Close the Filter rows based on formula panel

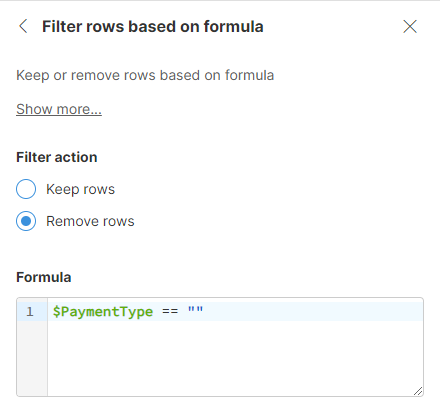(410, 26)
